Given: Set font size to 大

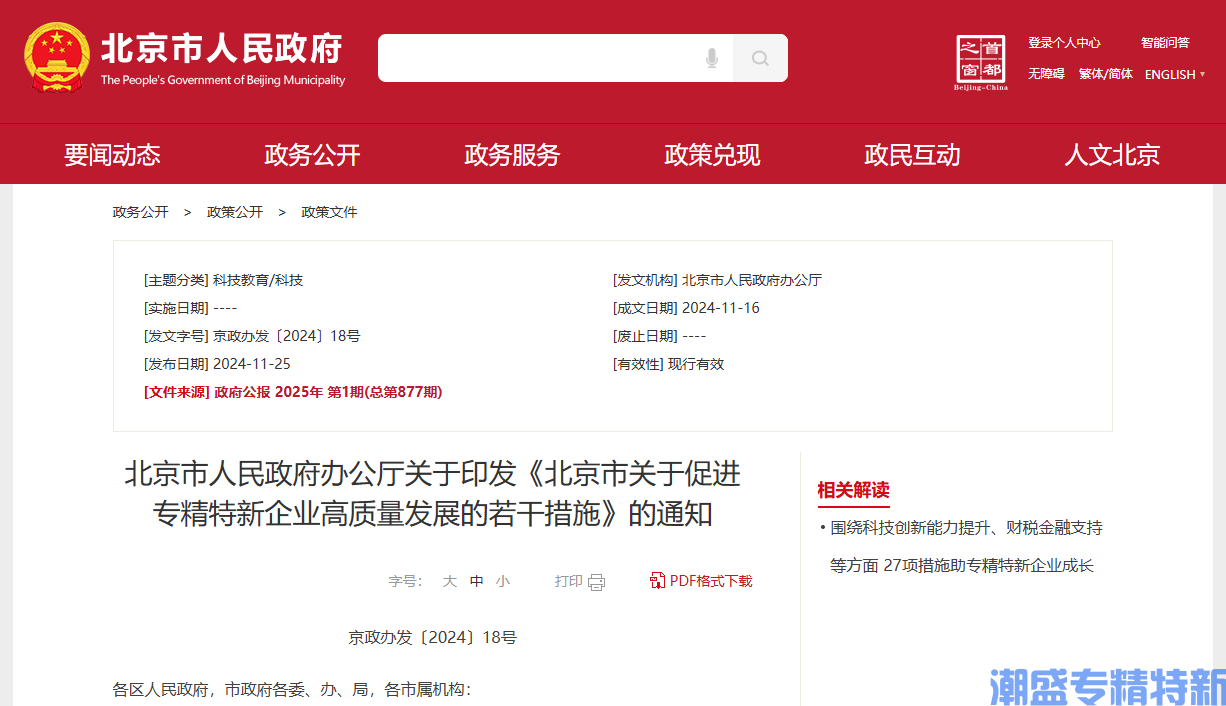Looking at the screenshot, I should click(450, 581).
